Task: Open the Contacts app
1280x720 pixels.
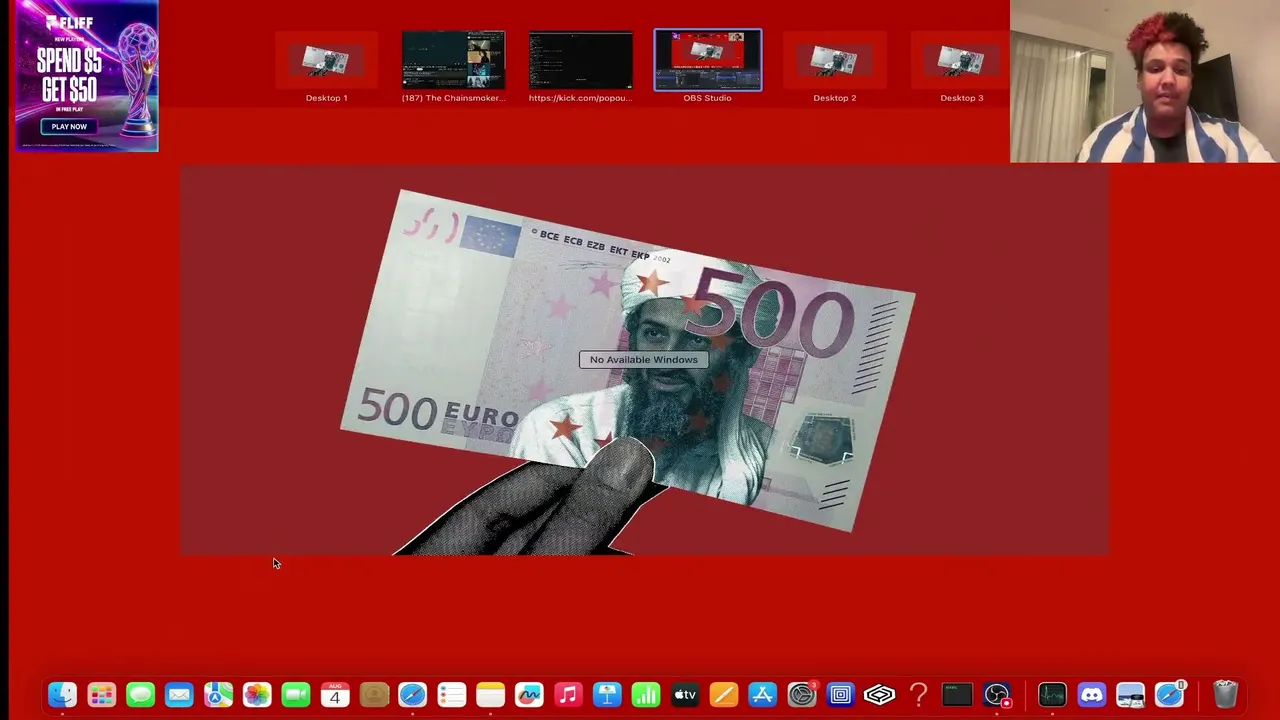Action: [374, 694]
